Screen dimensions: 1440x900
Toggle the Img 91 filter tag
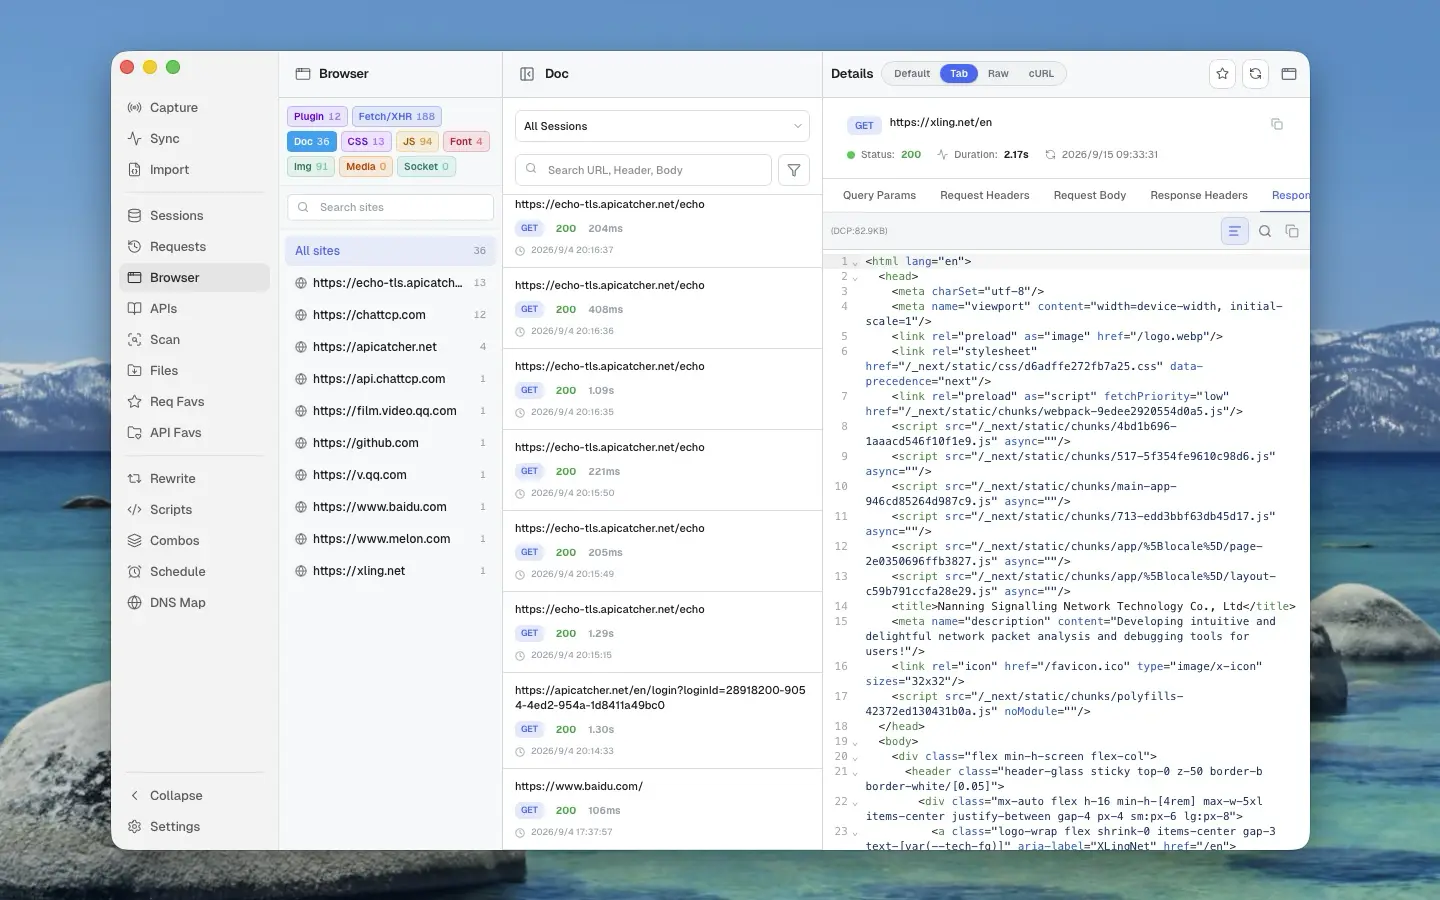click(311, 167)
